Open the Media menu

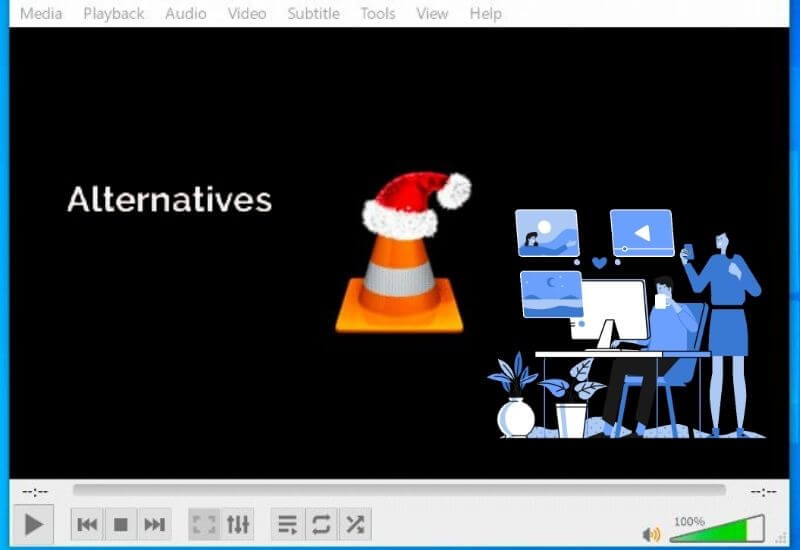[41, 13]
